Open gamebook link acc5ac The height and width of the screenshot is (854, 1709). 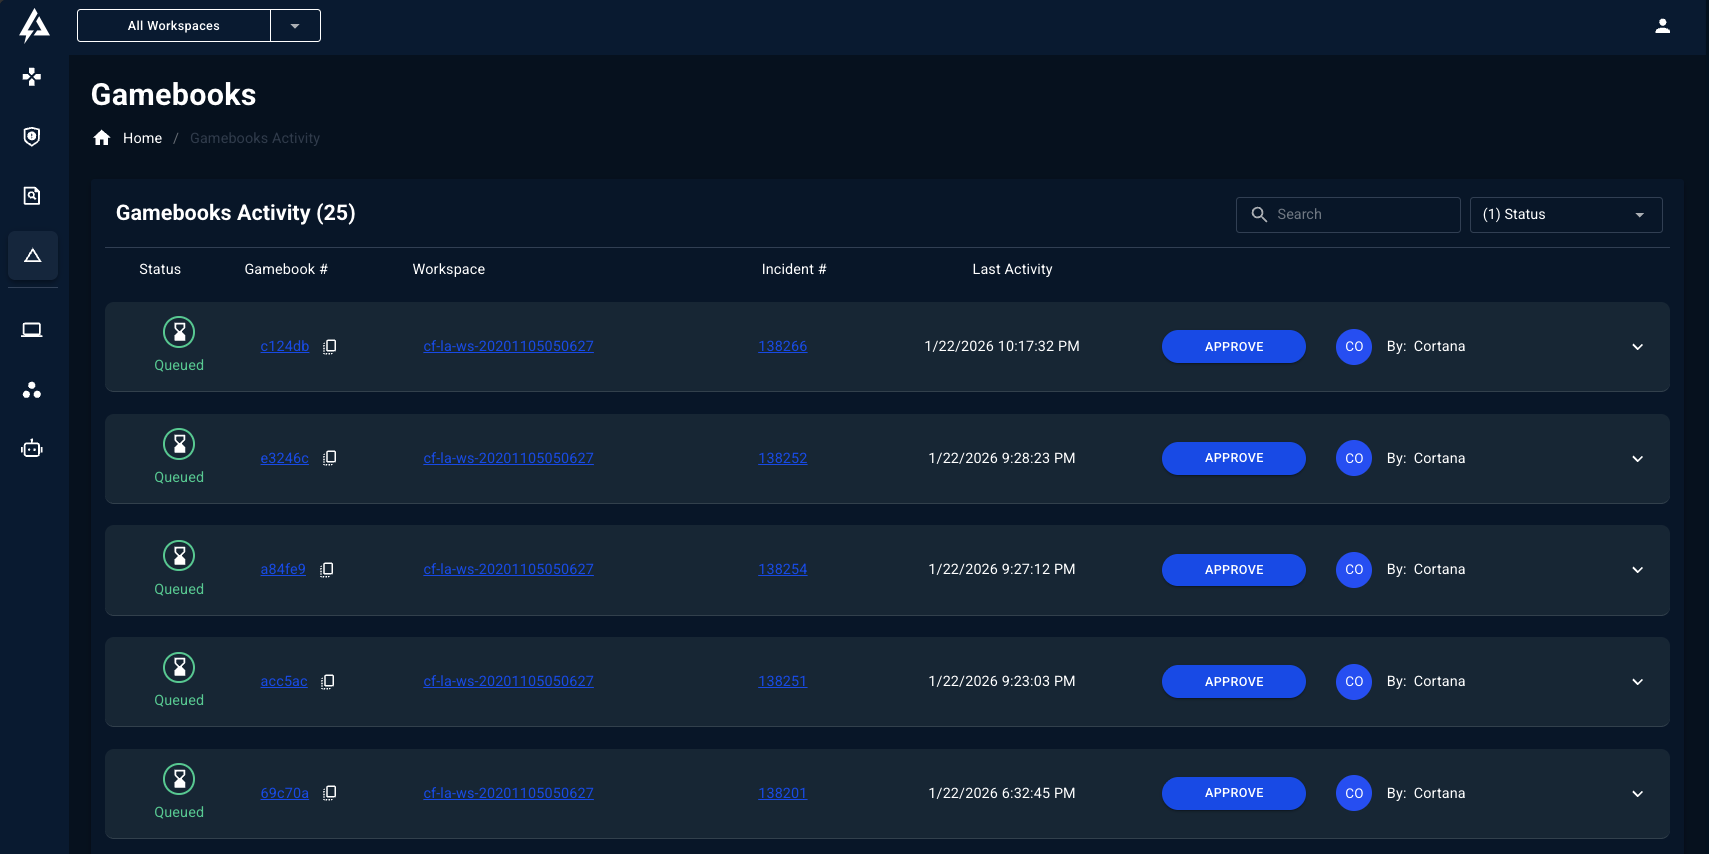(284, 681)
